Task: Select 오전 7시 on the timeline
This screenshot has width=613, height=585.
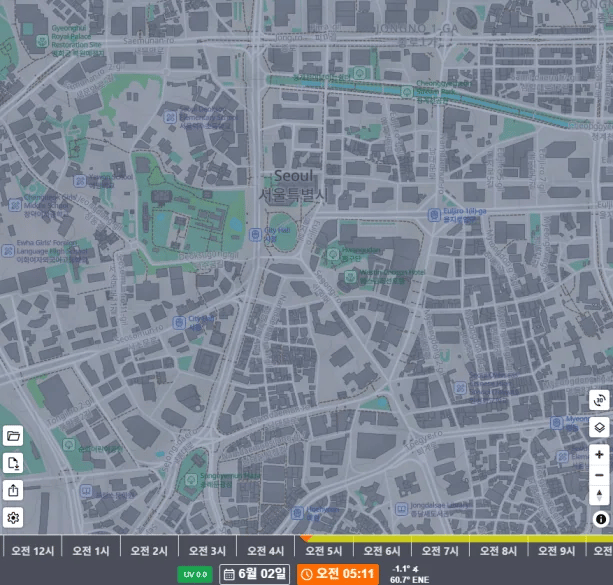Action: pos(440,551)
